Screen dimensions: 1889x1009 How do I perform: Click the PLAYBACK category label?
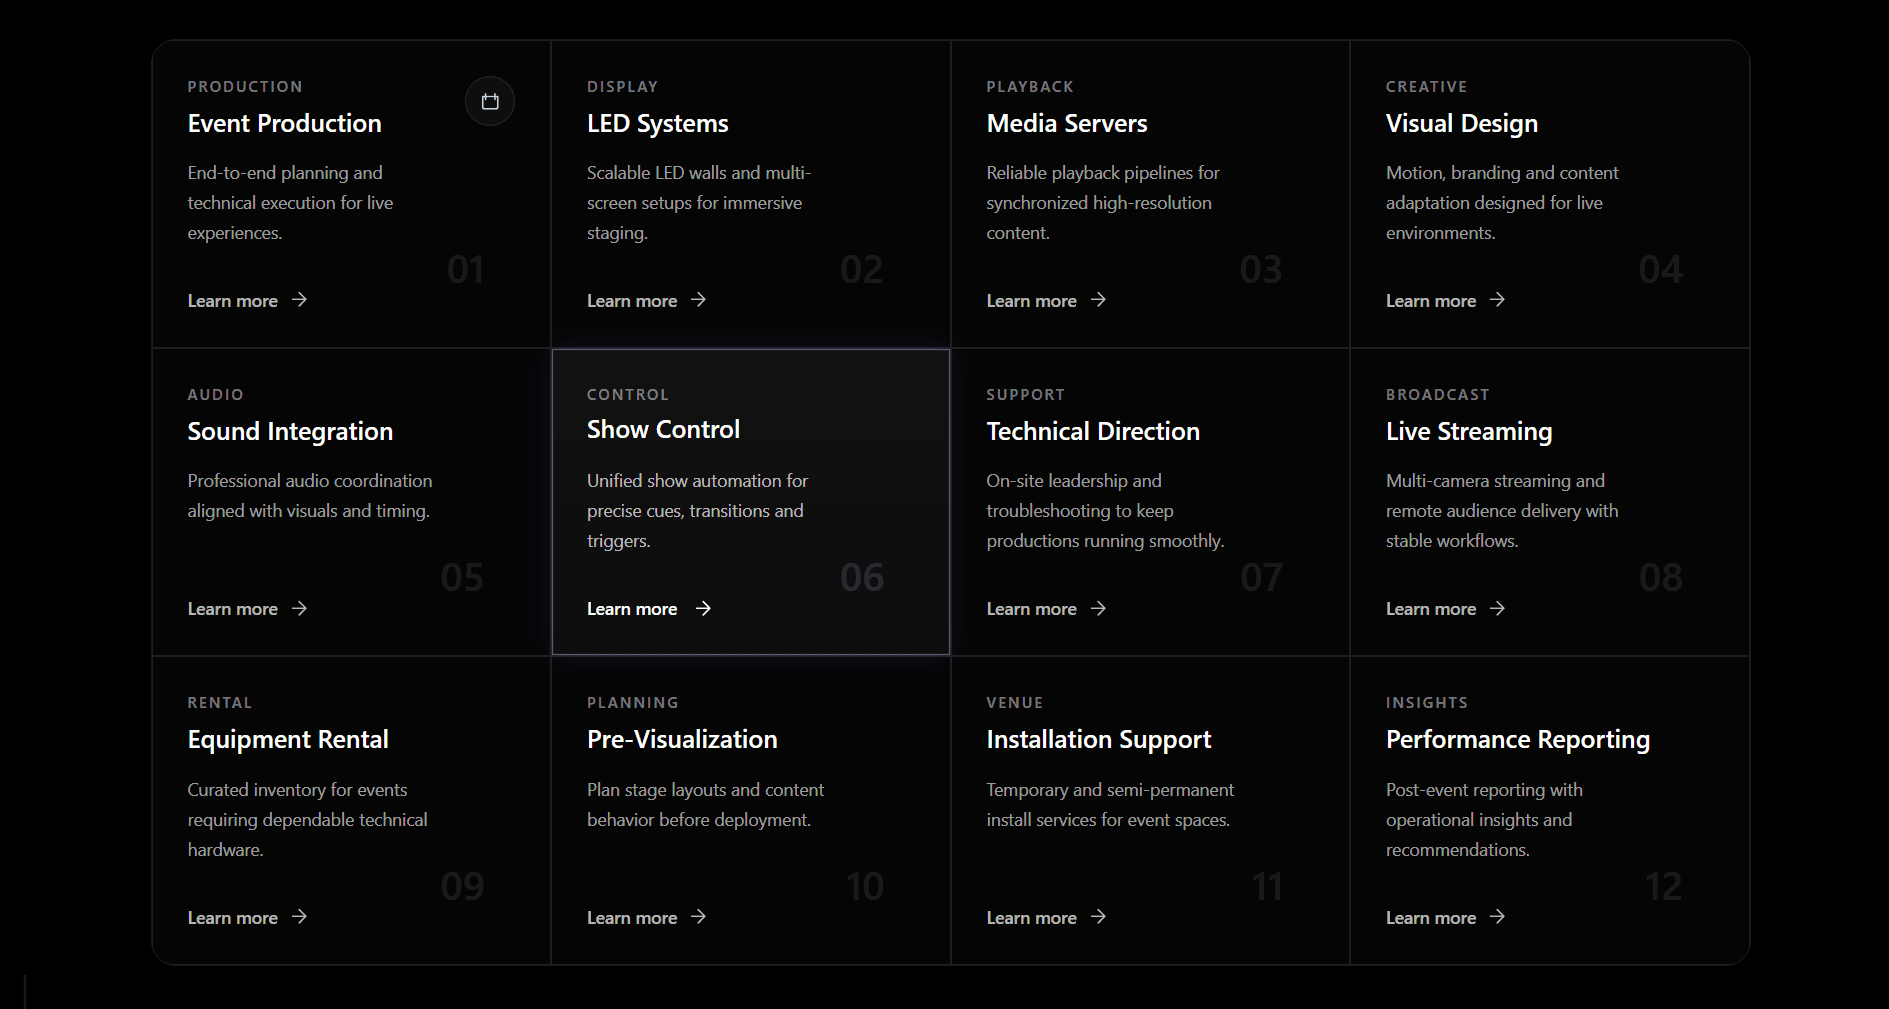click(1030, 87)
